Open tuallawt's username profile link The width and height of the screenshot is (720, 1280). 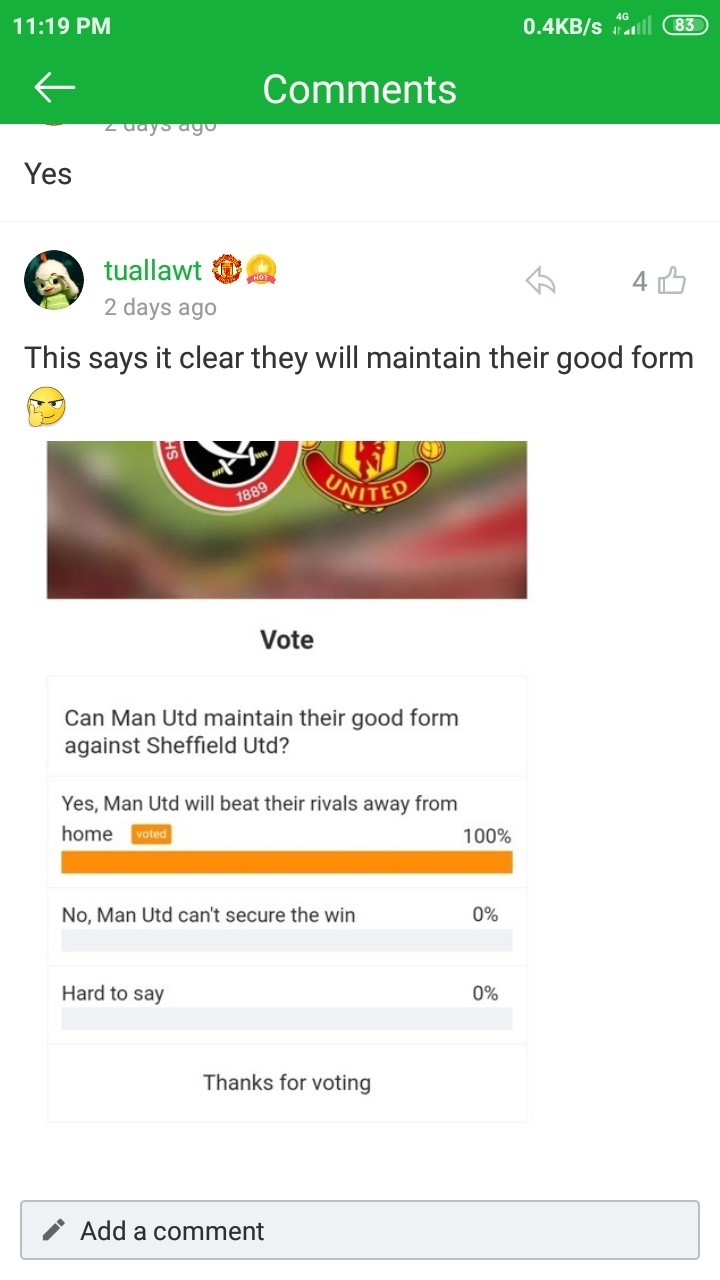click(153, 270)
